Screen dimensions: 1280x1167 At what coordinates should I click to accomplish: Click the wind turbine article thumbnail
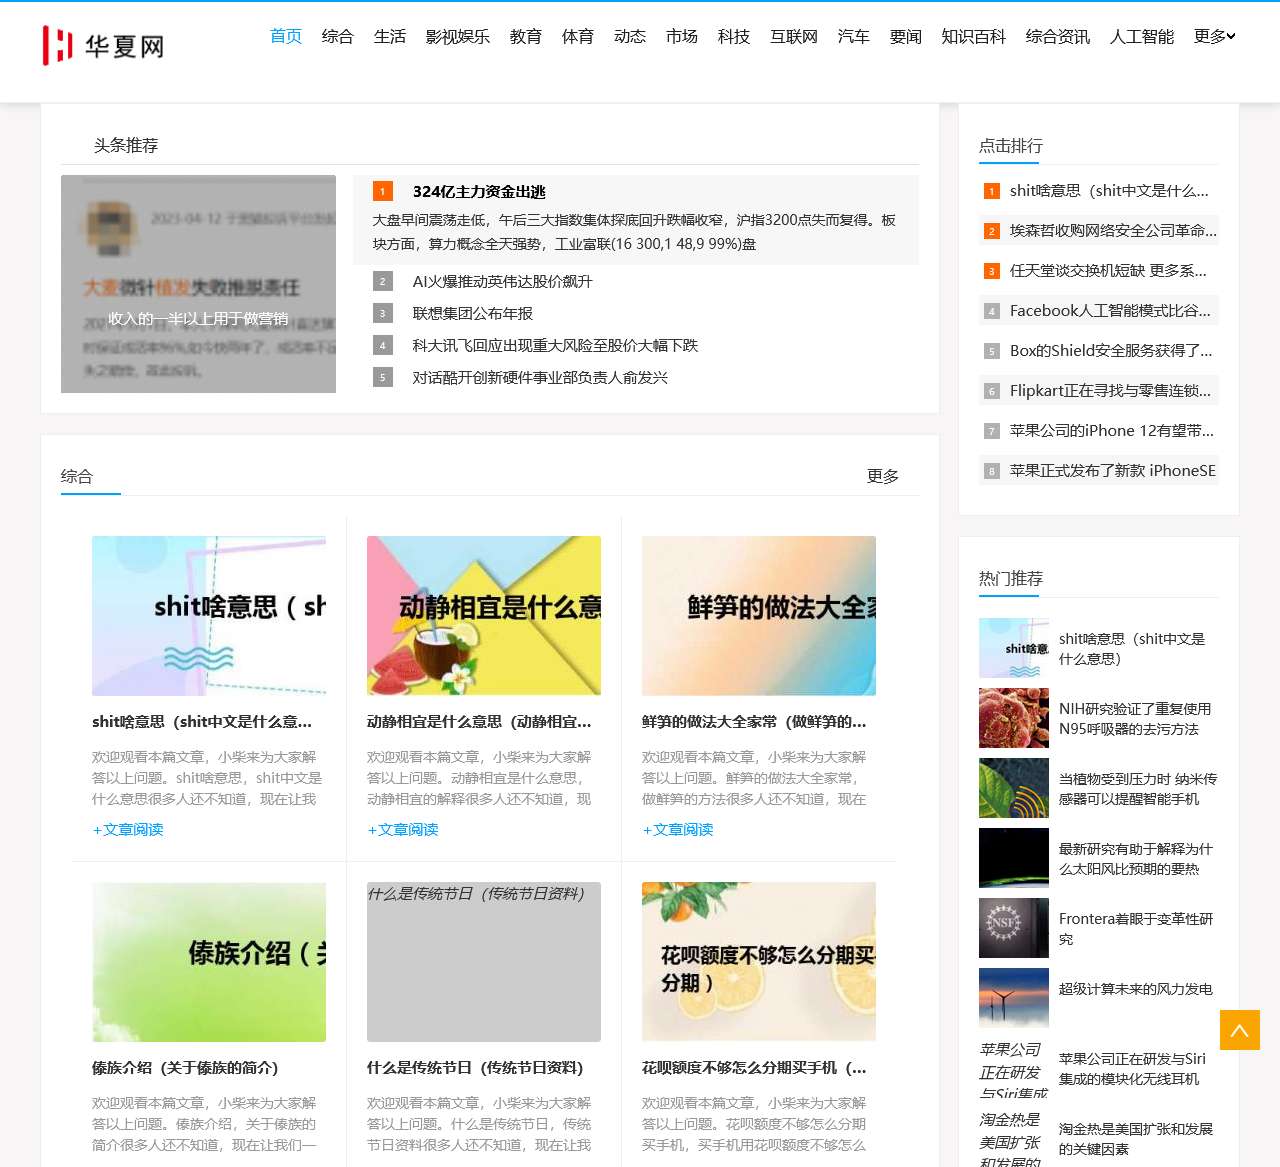click(x=1014, y=998)
